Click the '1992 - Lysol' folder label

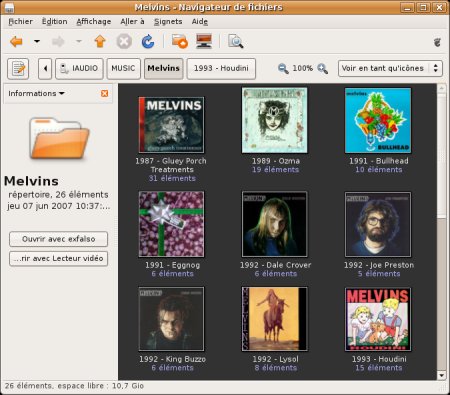(275, 359)
